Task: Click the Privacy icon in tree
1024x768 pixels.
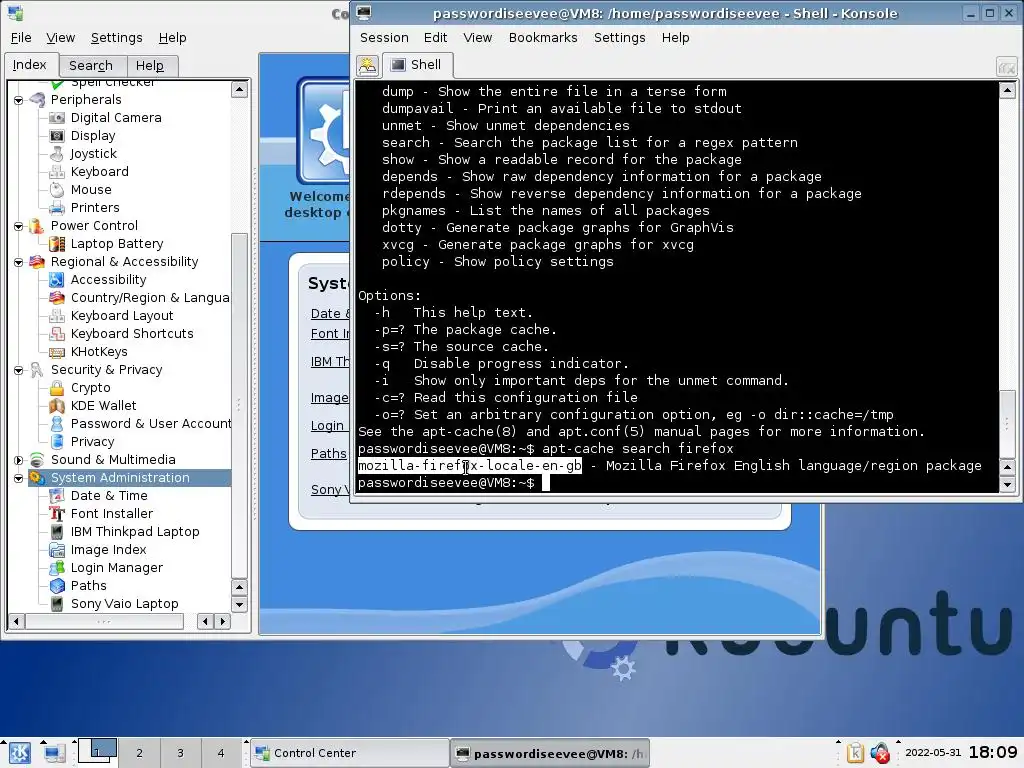Action: point(57,441)
